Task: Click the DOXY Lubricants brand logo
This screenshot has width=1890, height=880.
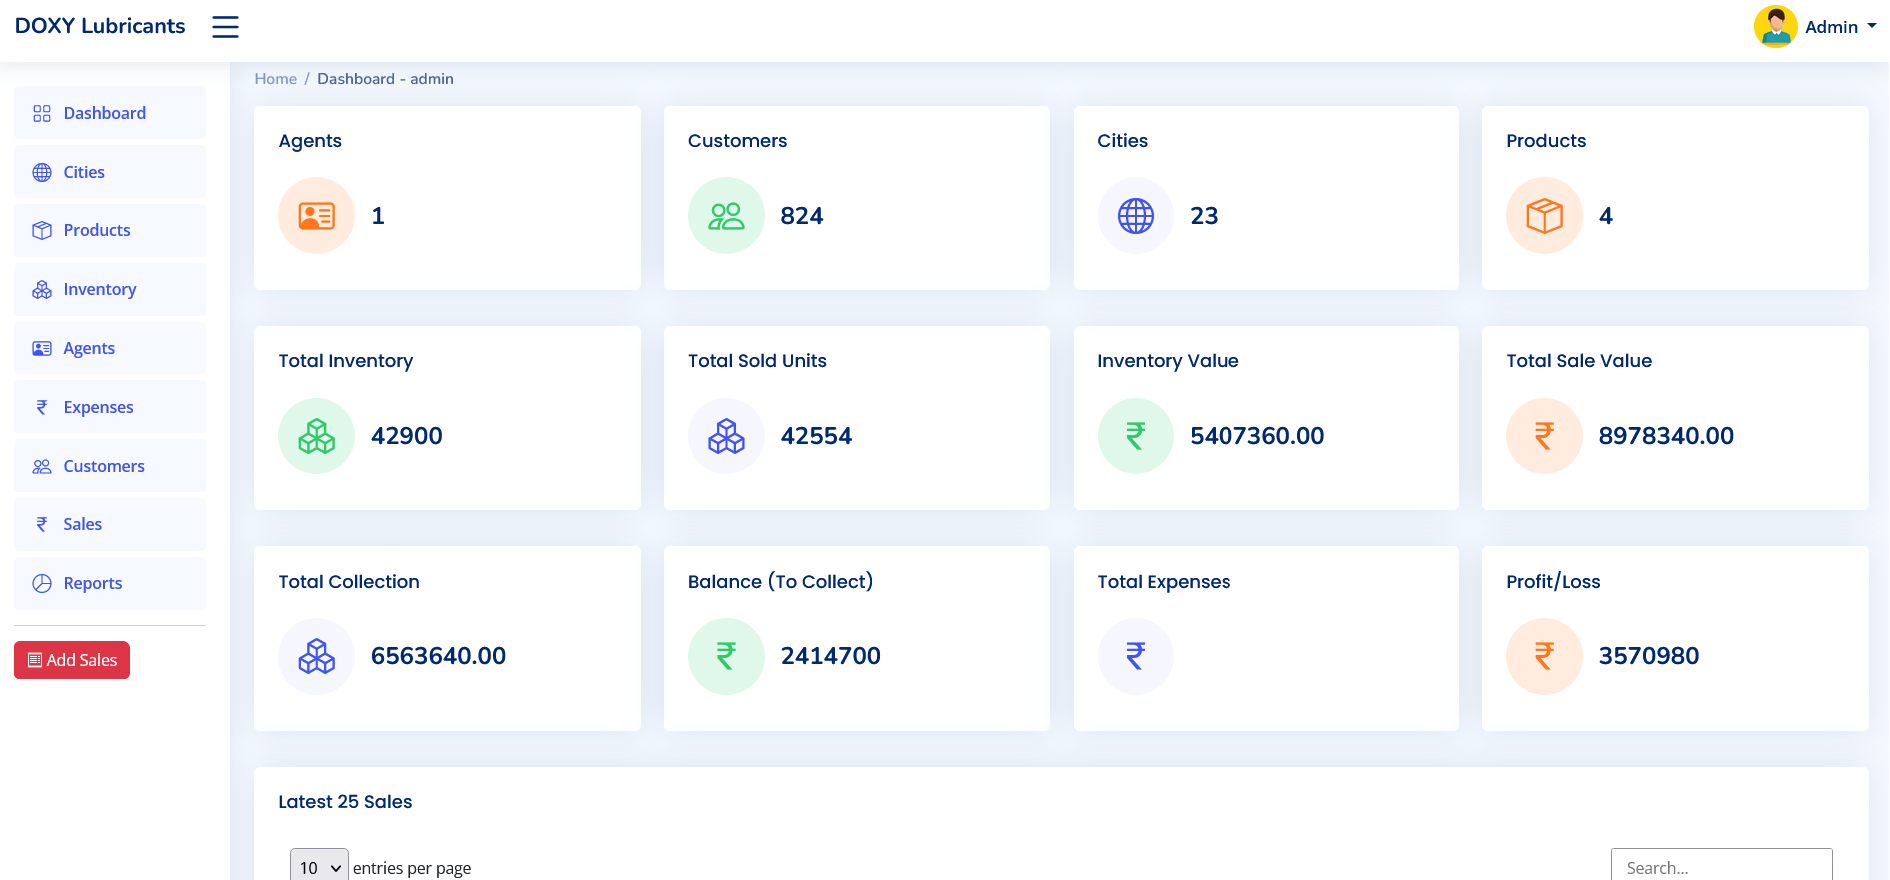Action: (100, 26)
